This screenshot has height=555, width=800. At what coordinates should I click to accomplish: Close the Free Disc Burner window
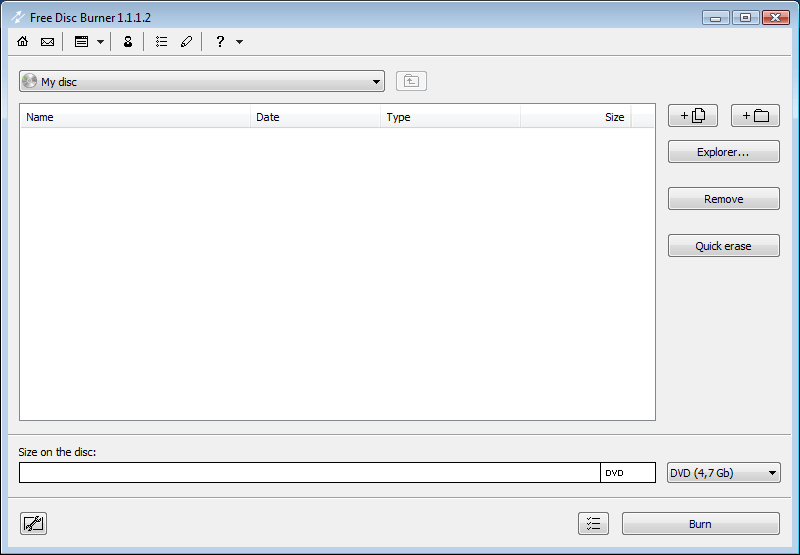(x=776, y=18)
